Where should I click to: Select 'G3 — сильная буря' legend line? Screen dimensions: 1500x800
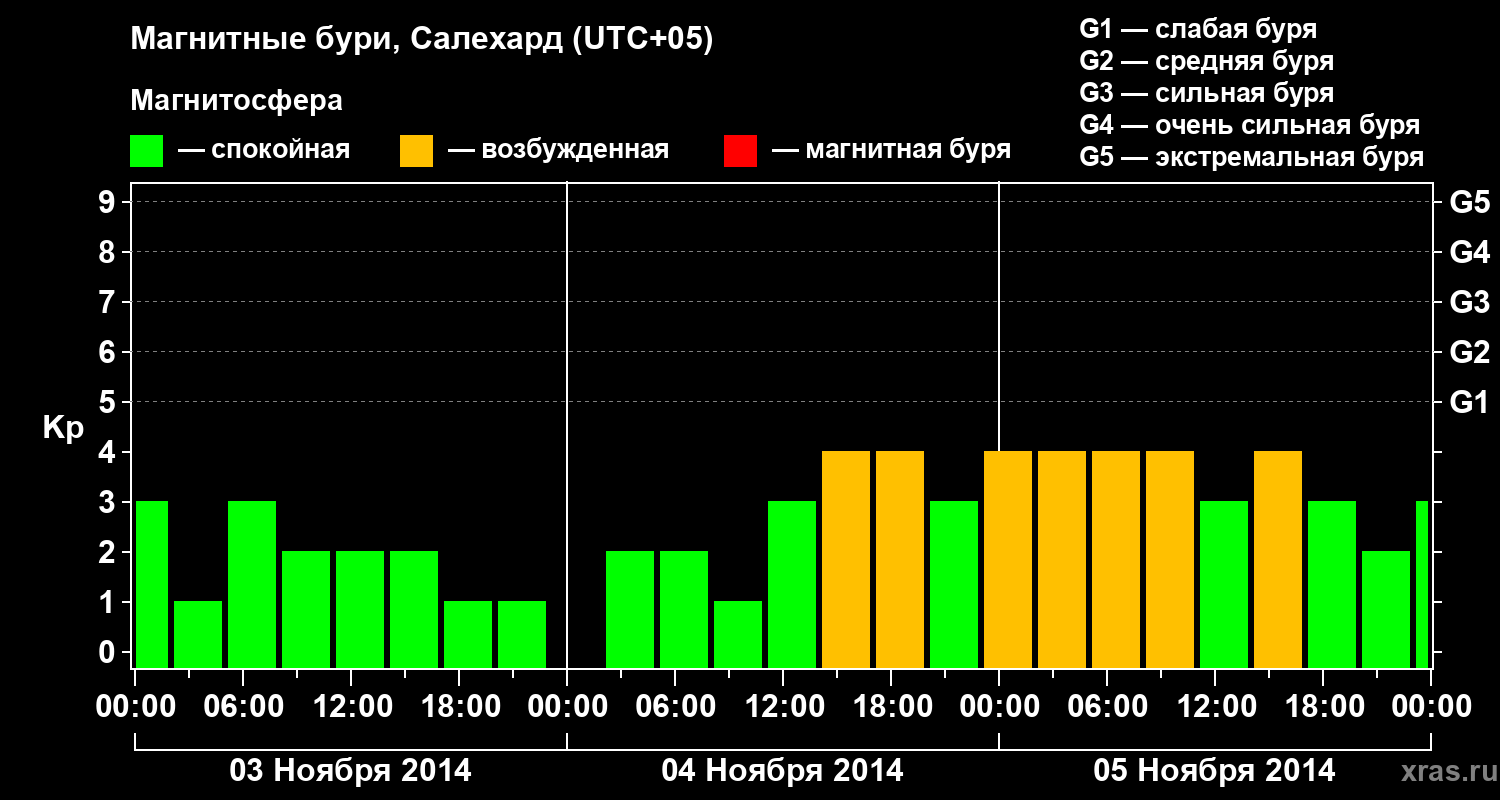1207,93
